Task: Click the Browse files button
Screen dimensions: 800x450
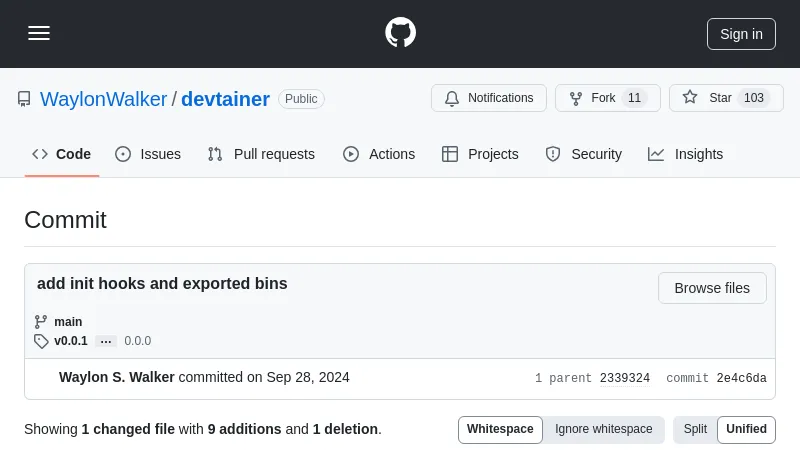Action: click(x=711, y=288)
